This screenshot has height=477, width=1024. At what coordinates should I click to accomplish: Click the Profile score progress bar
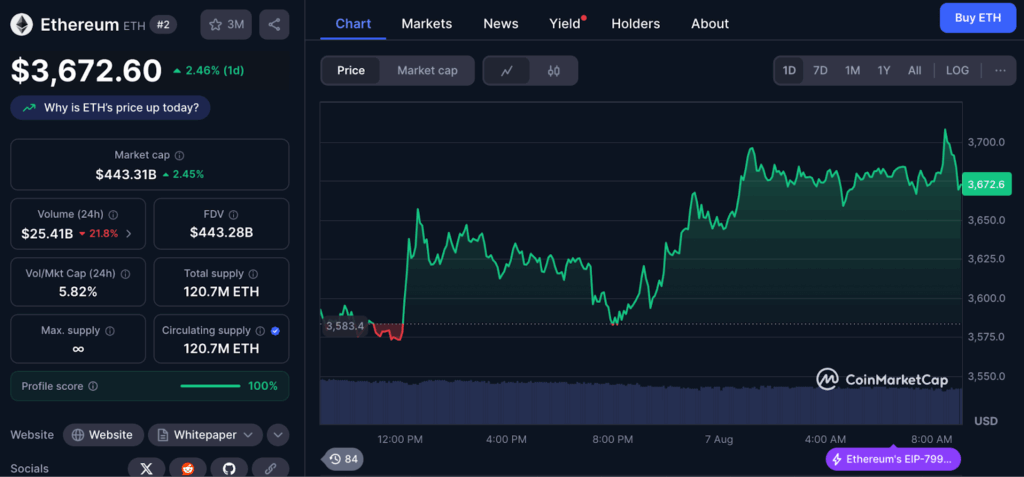point(210,386)
